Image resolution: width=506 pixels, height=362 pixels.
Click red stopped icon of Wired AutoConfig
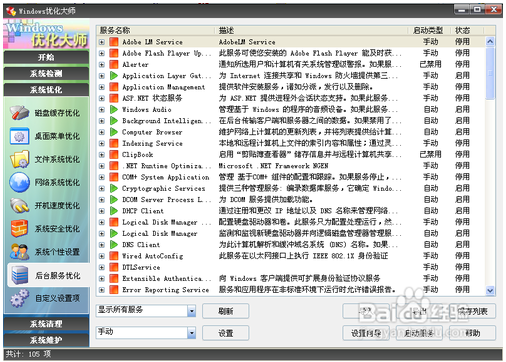pos(114,256)
